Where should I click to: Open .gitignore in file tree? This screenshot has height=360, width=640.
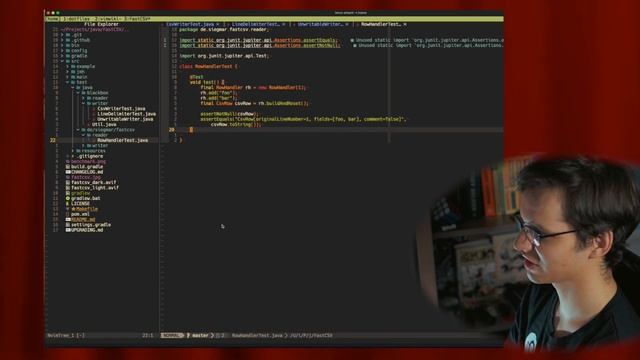[90, 156]
